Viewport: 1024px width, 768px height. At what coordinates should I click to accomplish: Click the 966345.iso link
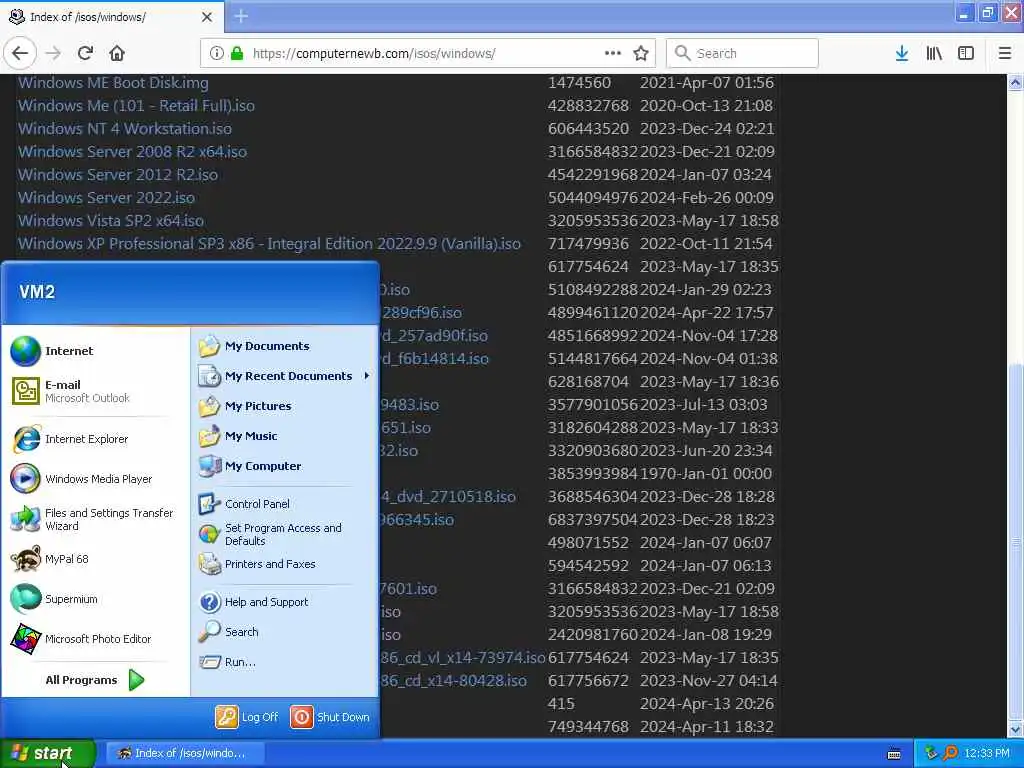pos(417,520)
